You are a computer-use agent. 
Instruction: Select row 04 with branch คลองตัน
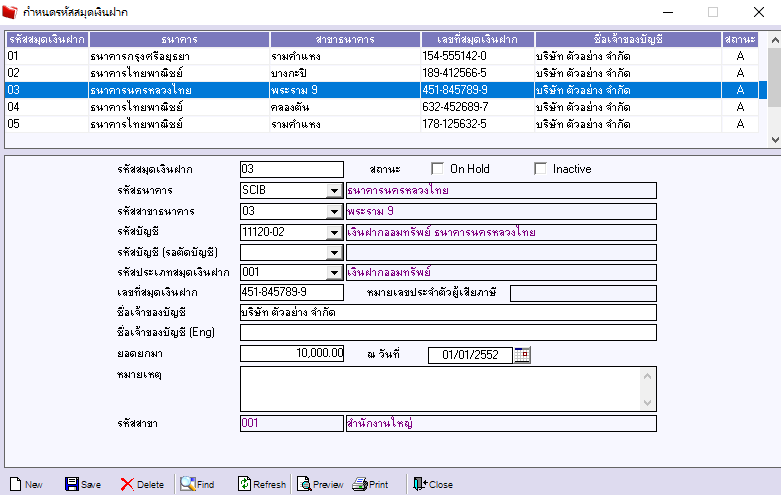coord(382,107)
